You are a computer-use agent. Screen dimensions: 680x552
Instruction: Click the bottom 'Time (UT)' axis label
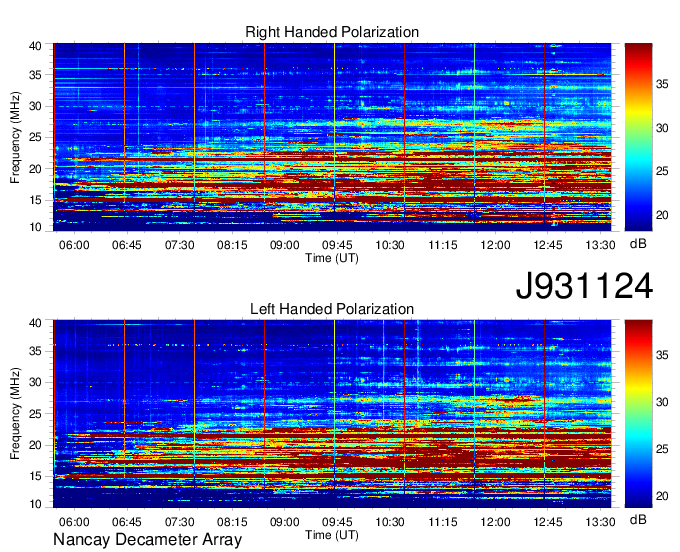332,535
